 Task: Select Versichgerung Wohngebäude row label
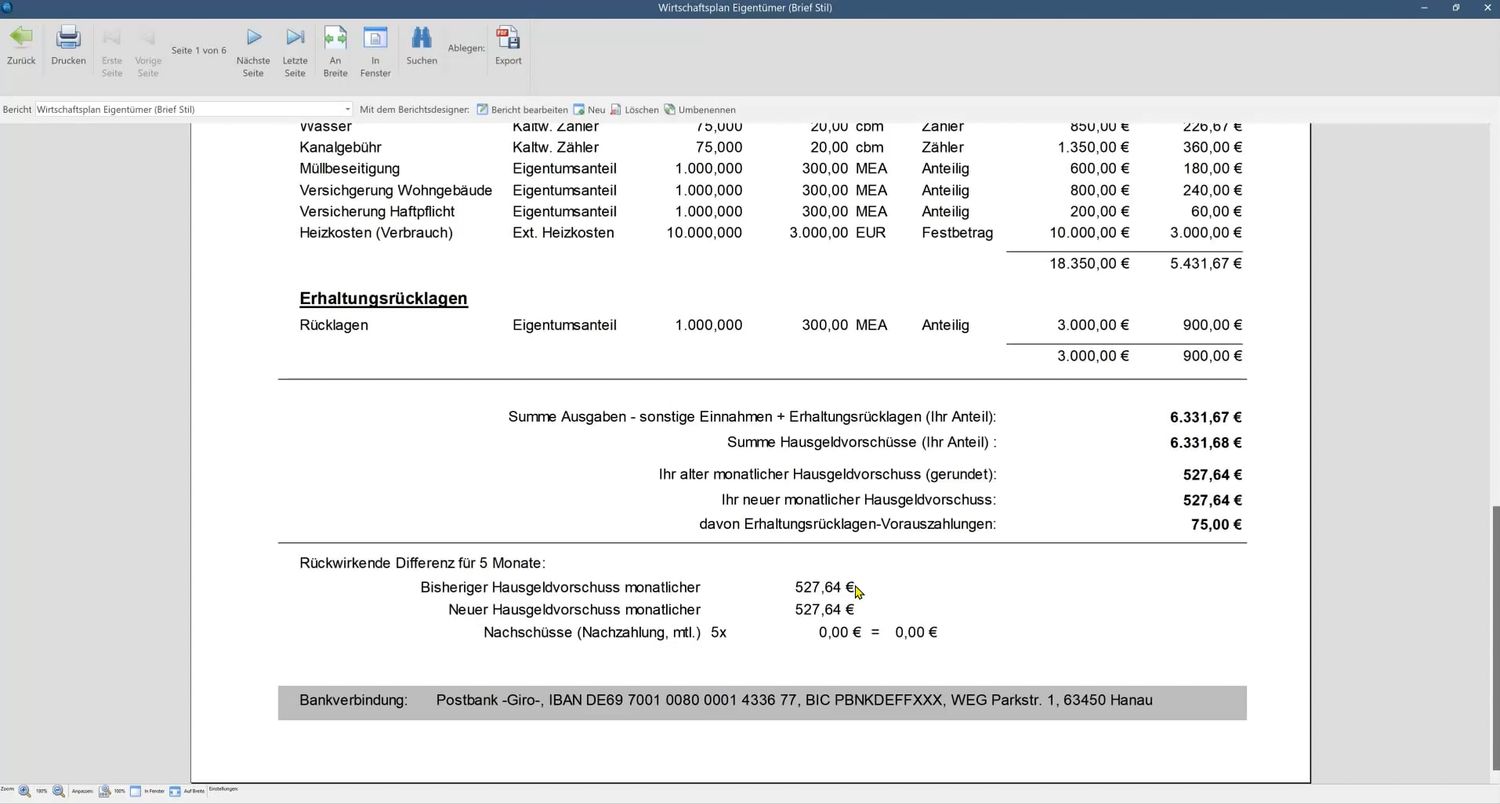coord(396,190)
